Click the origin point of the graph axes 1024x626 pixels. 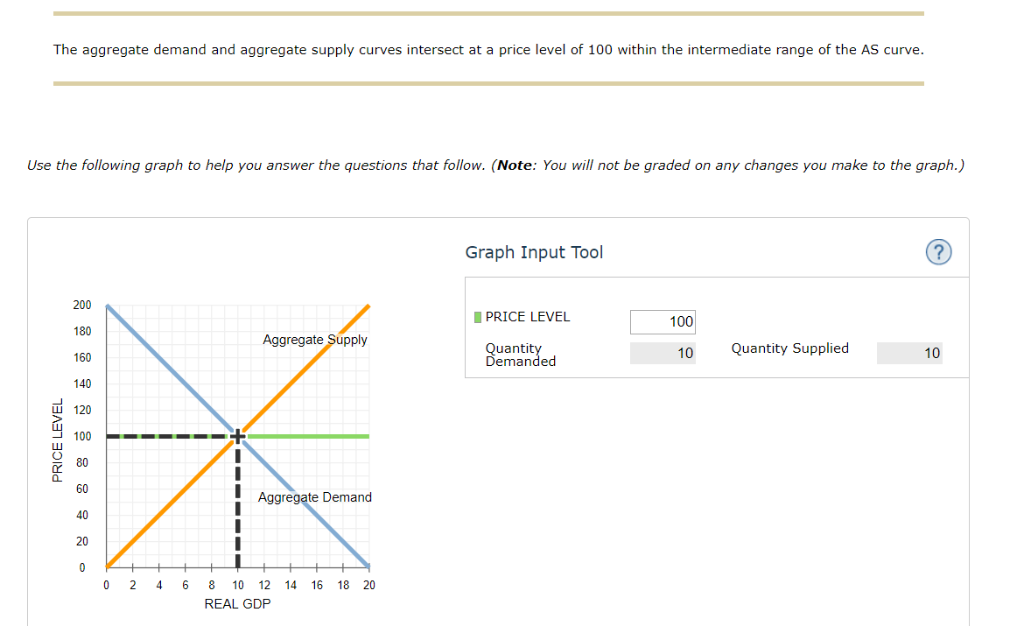(105, 567)
